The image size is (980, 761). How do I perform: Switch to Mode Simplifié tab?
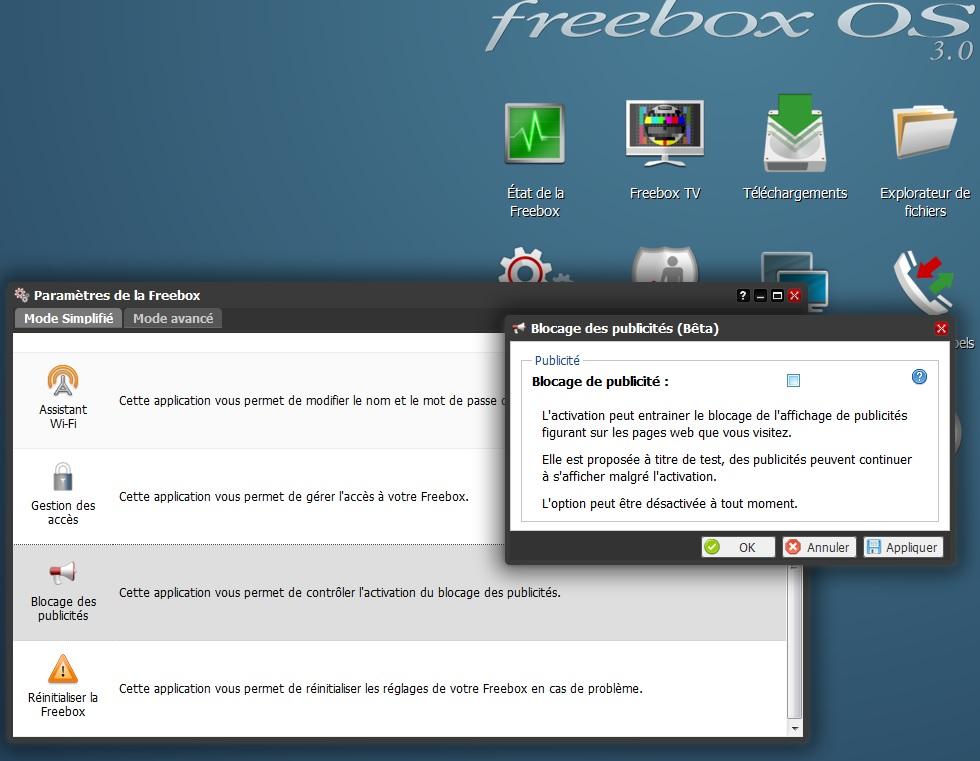pos(69,319)
